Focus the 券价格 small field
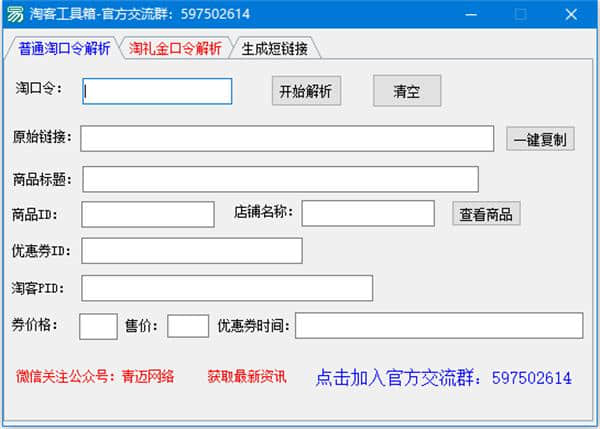Screen dimensions: 600x429 point(98,326)
